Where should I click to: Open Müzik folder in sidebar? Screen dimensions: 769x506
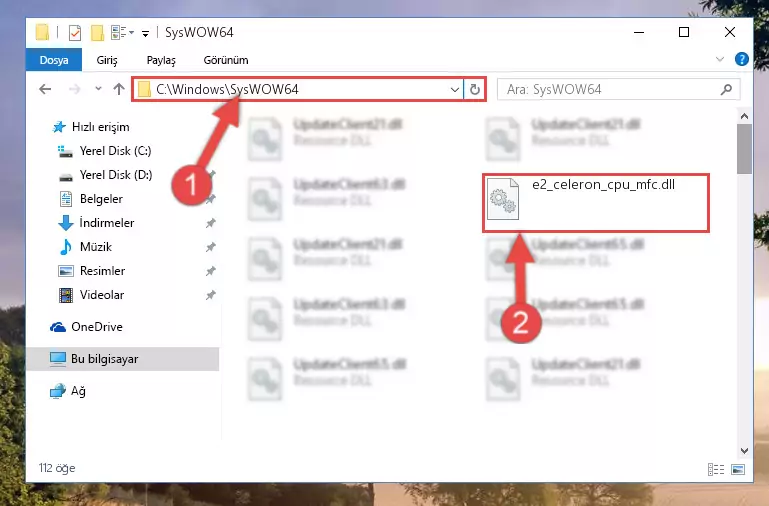point(85,247)
